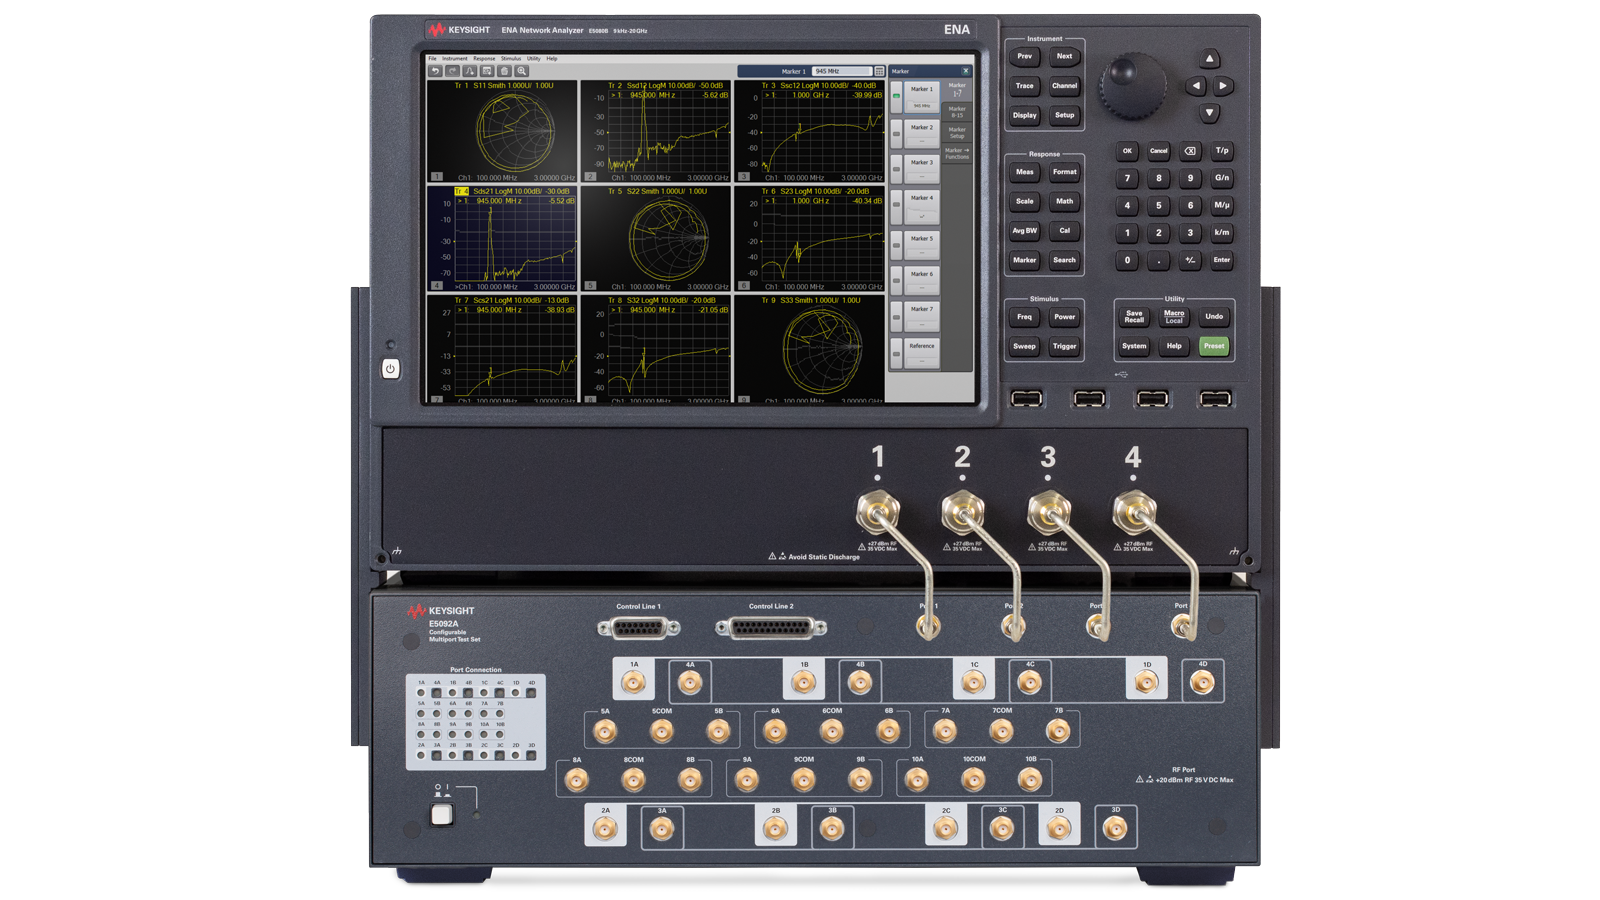1600x900 pixels.
Task: Switch to the Marker 8-15 tab
Action: point(956,110)
